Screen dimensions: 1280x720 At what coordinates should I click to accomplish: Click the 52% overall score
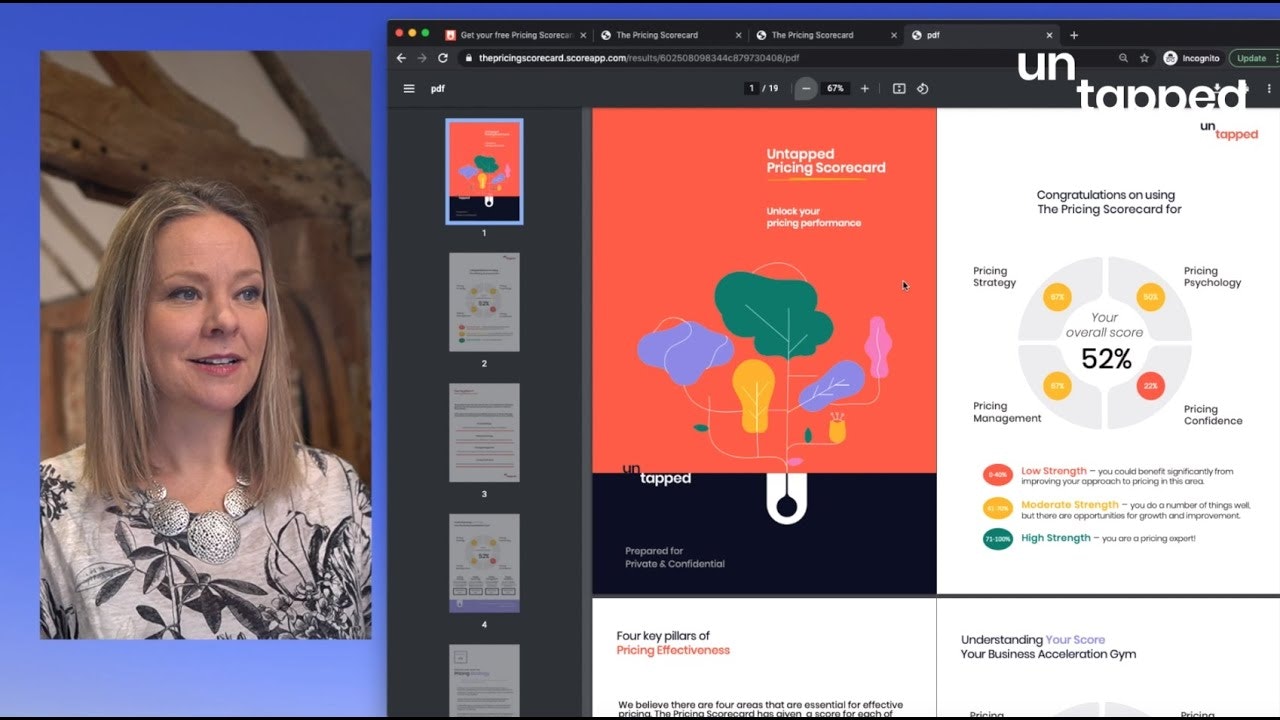1106,358
